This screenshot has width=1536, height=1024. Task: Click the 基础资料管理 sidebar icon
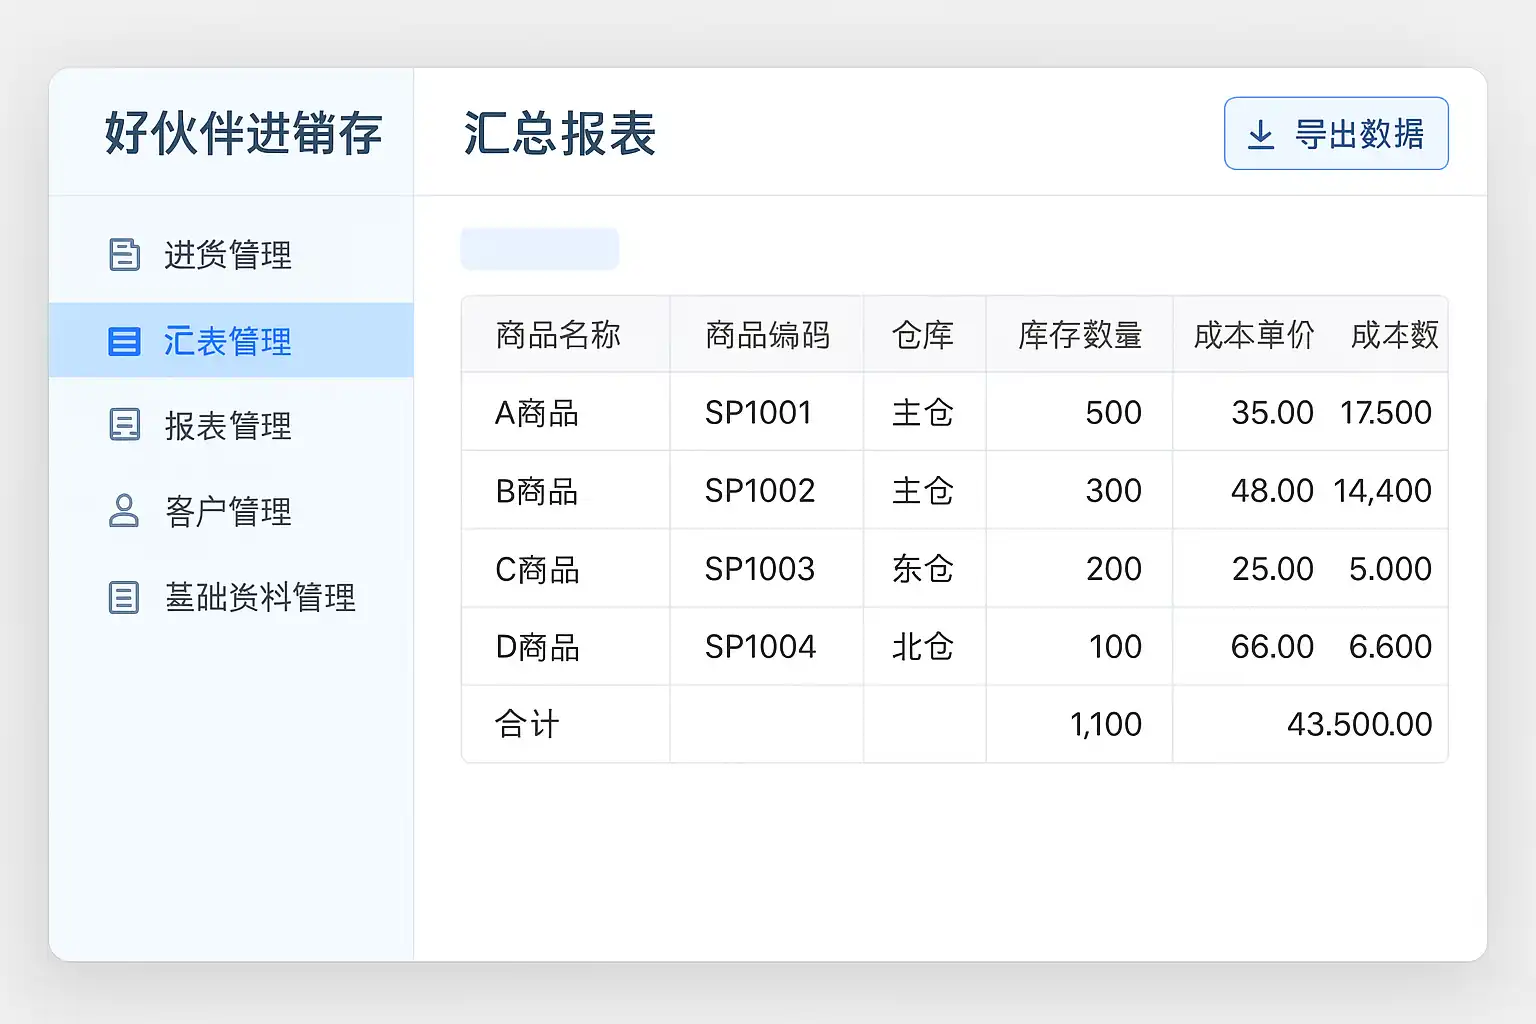(124, 597)
